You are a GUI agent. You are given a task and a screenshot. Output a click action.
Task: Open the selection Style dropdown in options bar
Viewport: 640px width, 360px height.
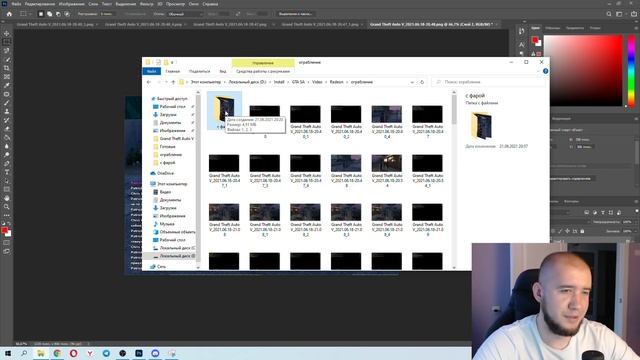186,14
